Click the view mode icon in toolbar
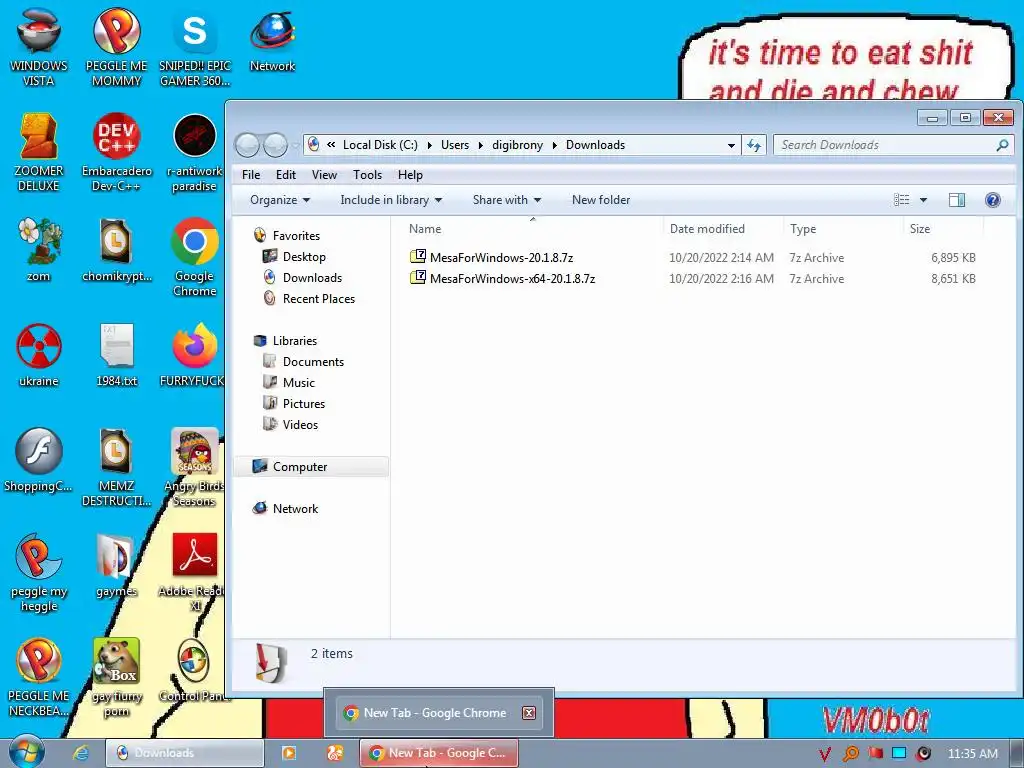 (902, 200)
